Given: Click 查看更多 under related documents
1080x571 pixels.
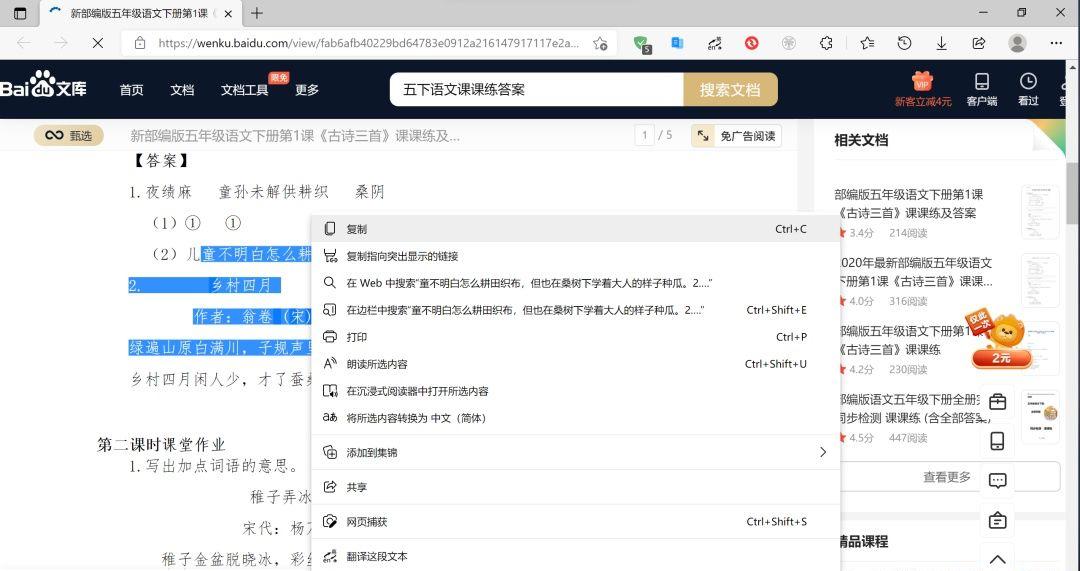Looking at the screenshot, I should pos(946,477).
